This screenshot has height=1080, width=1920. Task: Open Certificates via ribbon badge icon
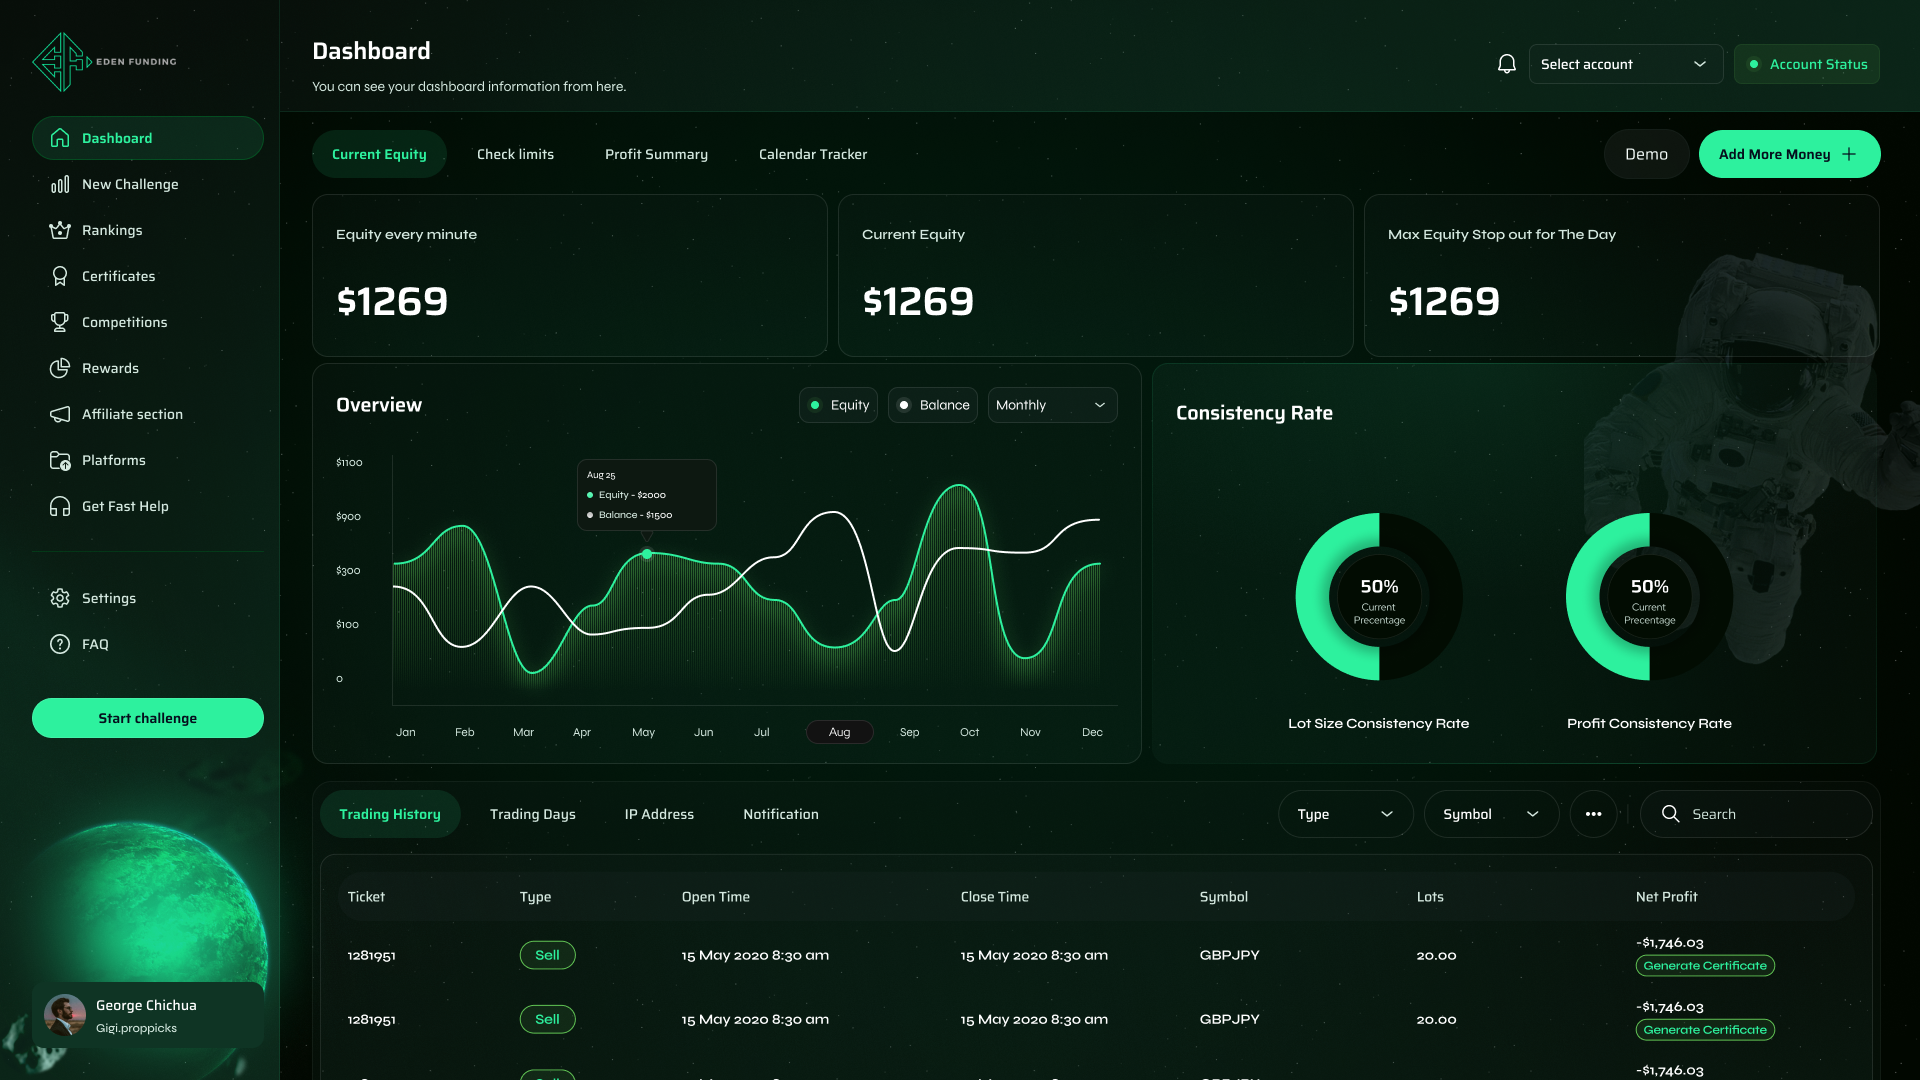[x=60, y=276]
